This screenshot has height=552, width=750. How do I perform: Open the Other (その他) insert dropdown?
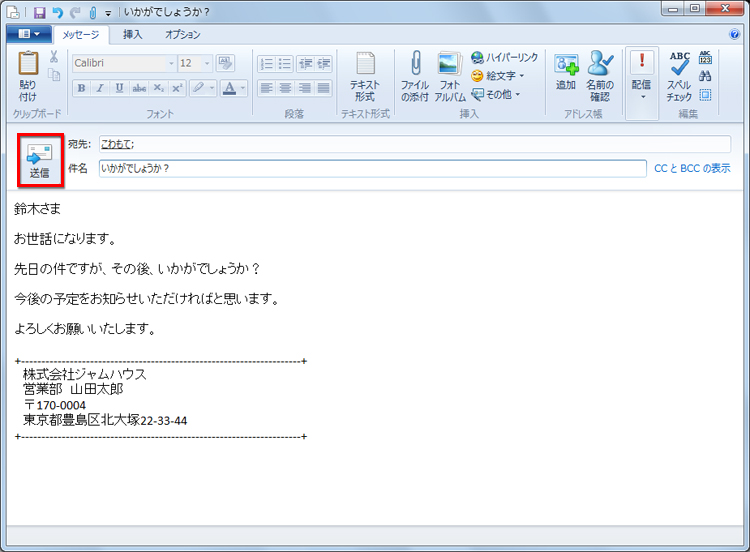(x=496, y=94)
